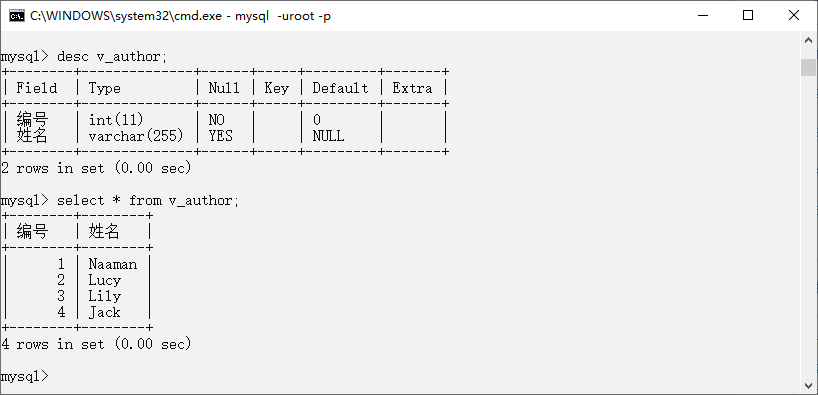This screenshot has height=395, width=818.
Task: Click the empty scrollbar track below thumb
Action: tap(808, 227)
